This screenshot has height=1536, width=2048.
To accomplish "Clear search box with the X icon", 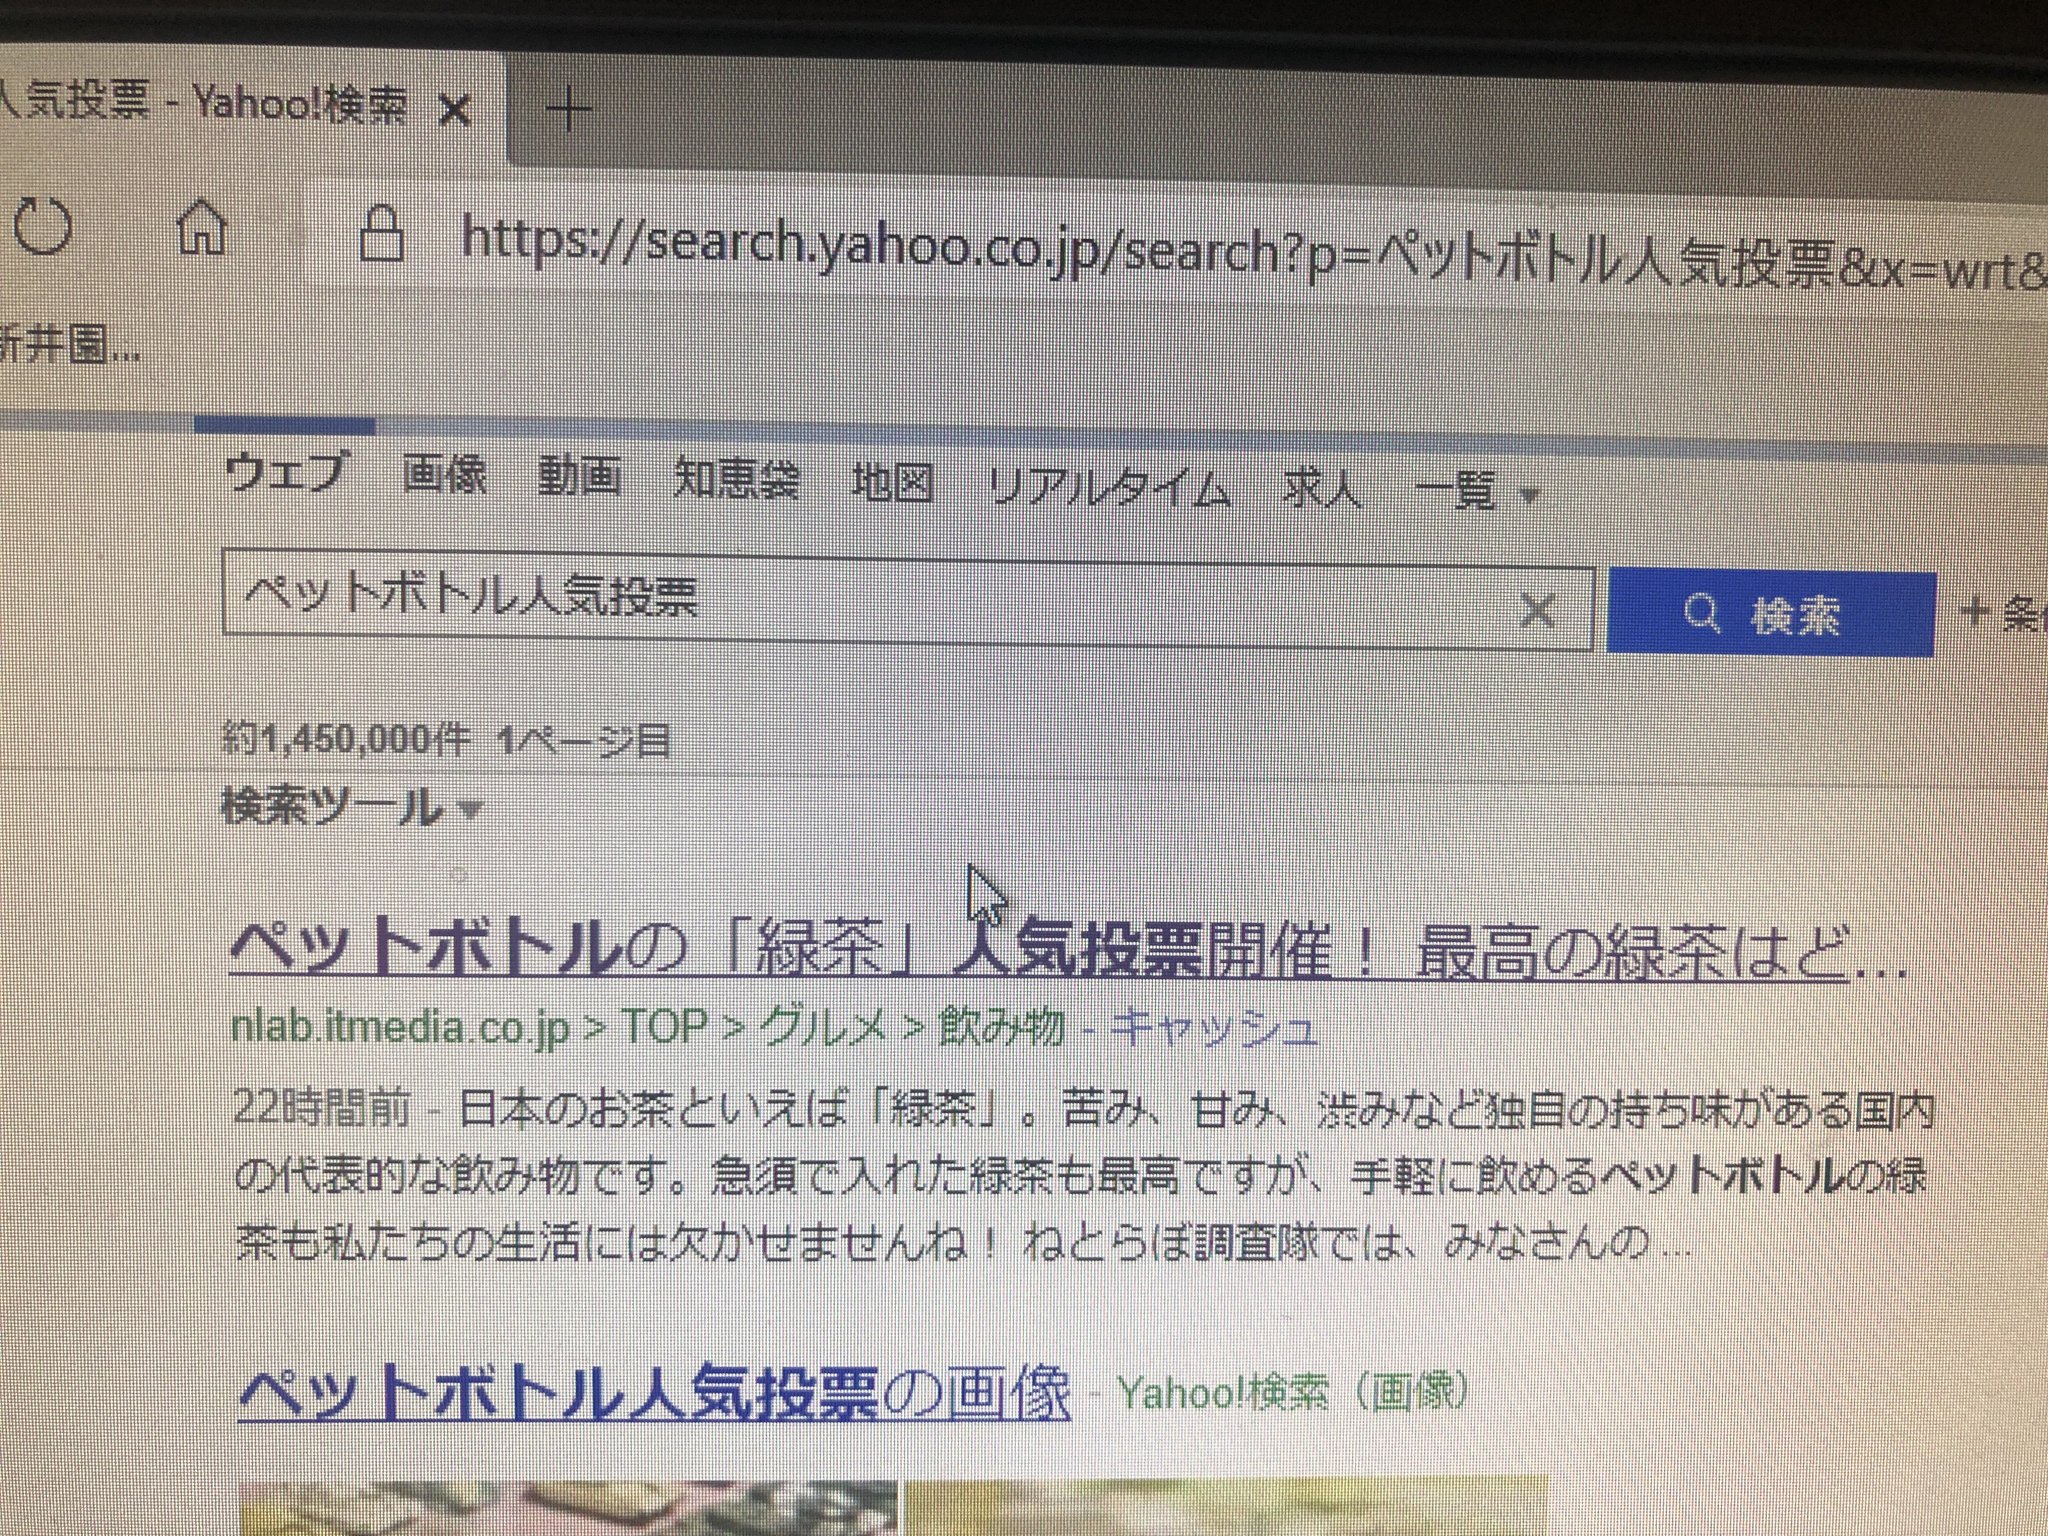I will point(1537,608).
